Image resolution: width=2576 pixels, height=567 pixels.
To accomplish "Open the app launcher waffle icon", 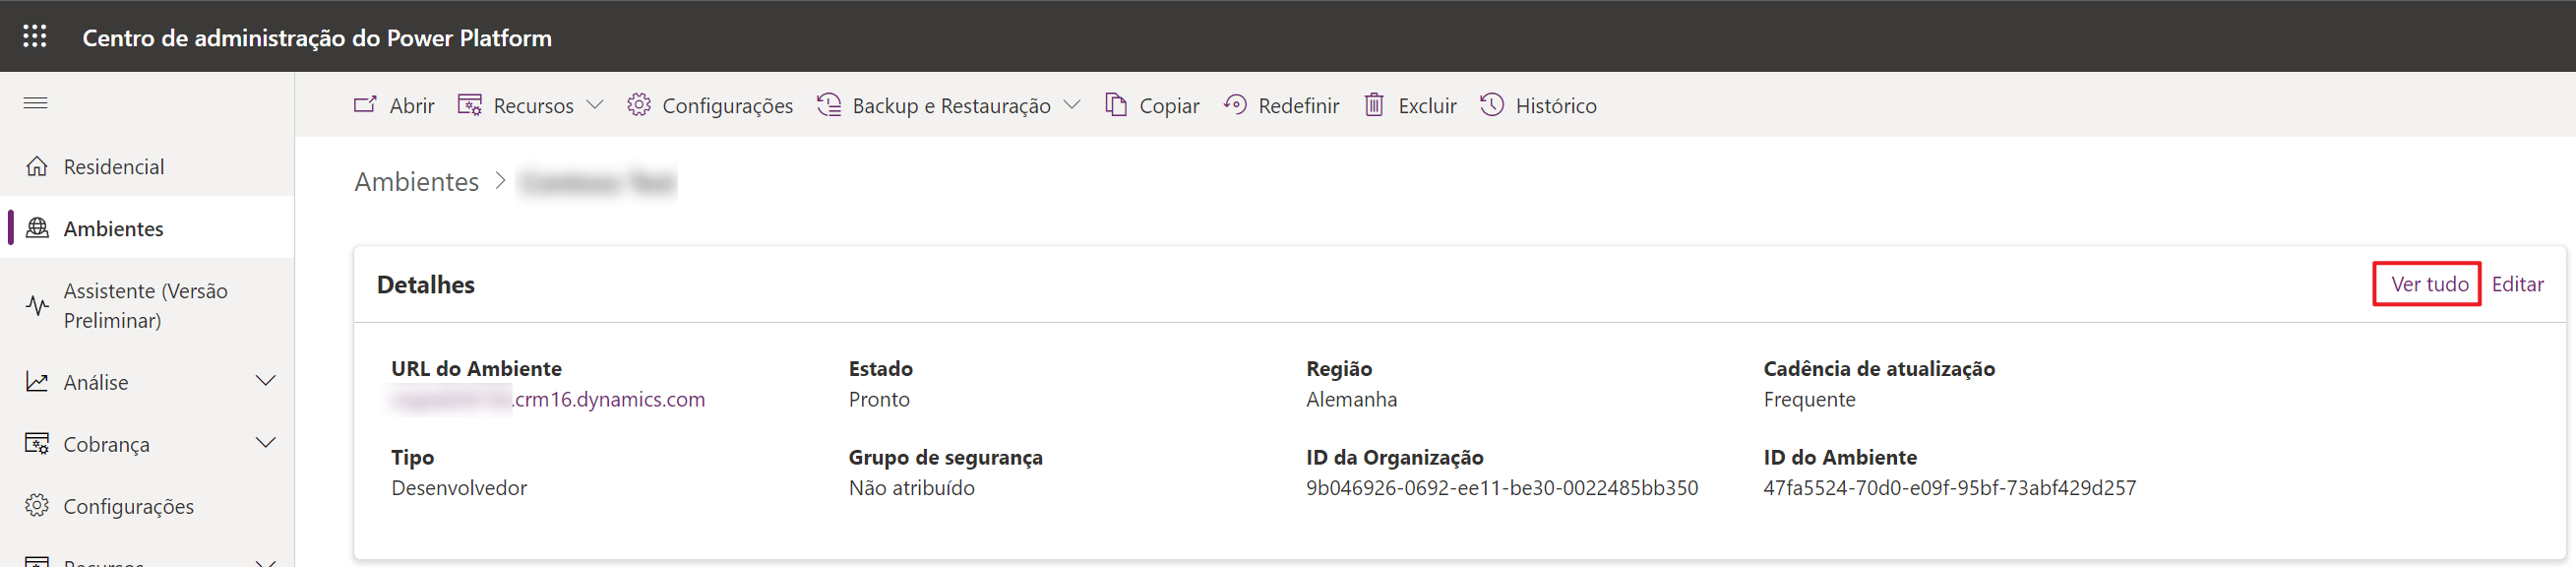I will pos(35,36).
